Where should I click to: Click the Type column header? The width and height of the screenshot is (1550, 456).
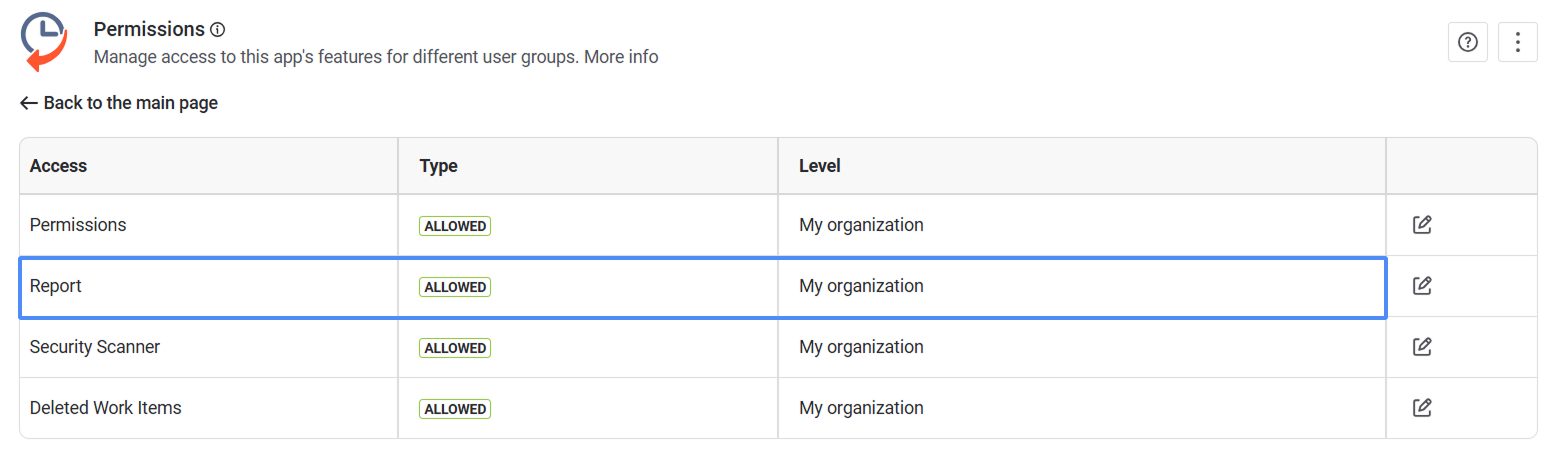tap(438, 166)
